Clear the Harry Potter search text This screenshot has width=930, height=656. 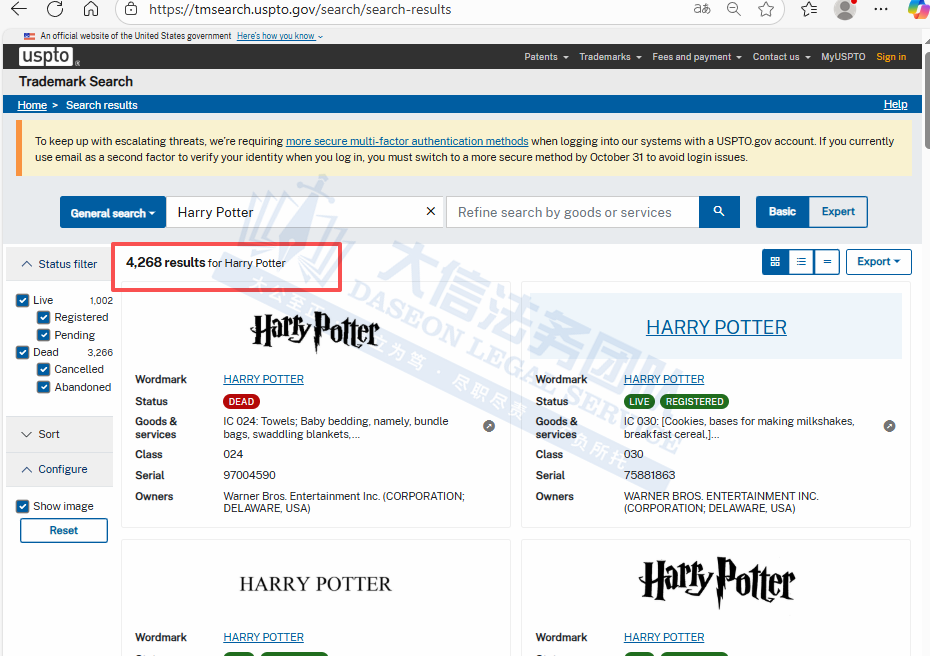[x=431, y=211]
